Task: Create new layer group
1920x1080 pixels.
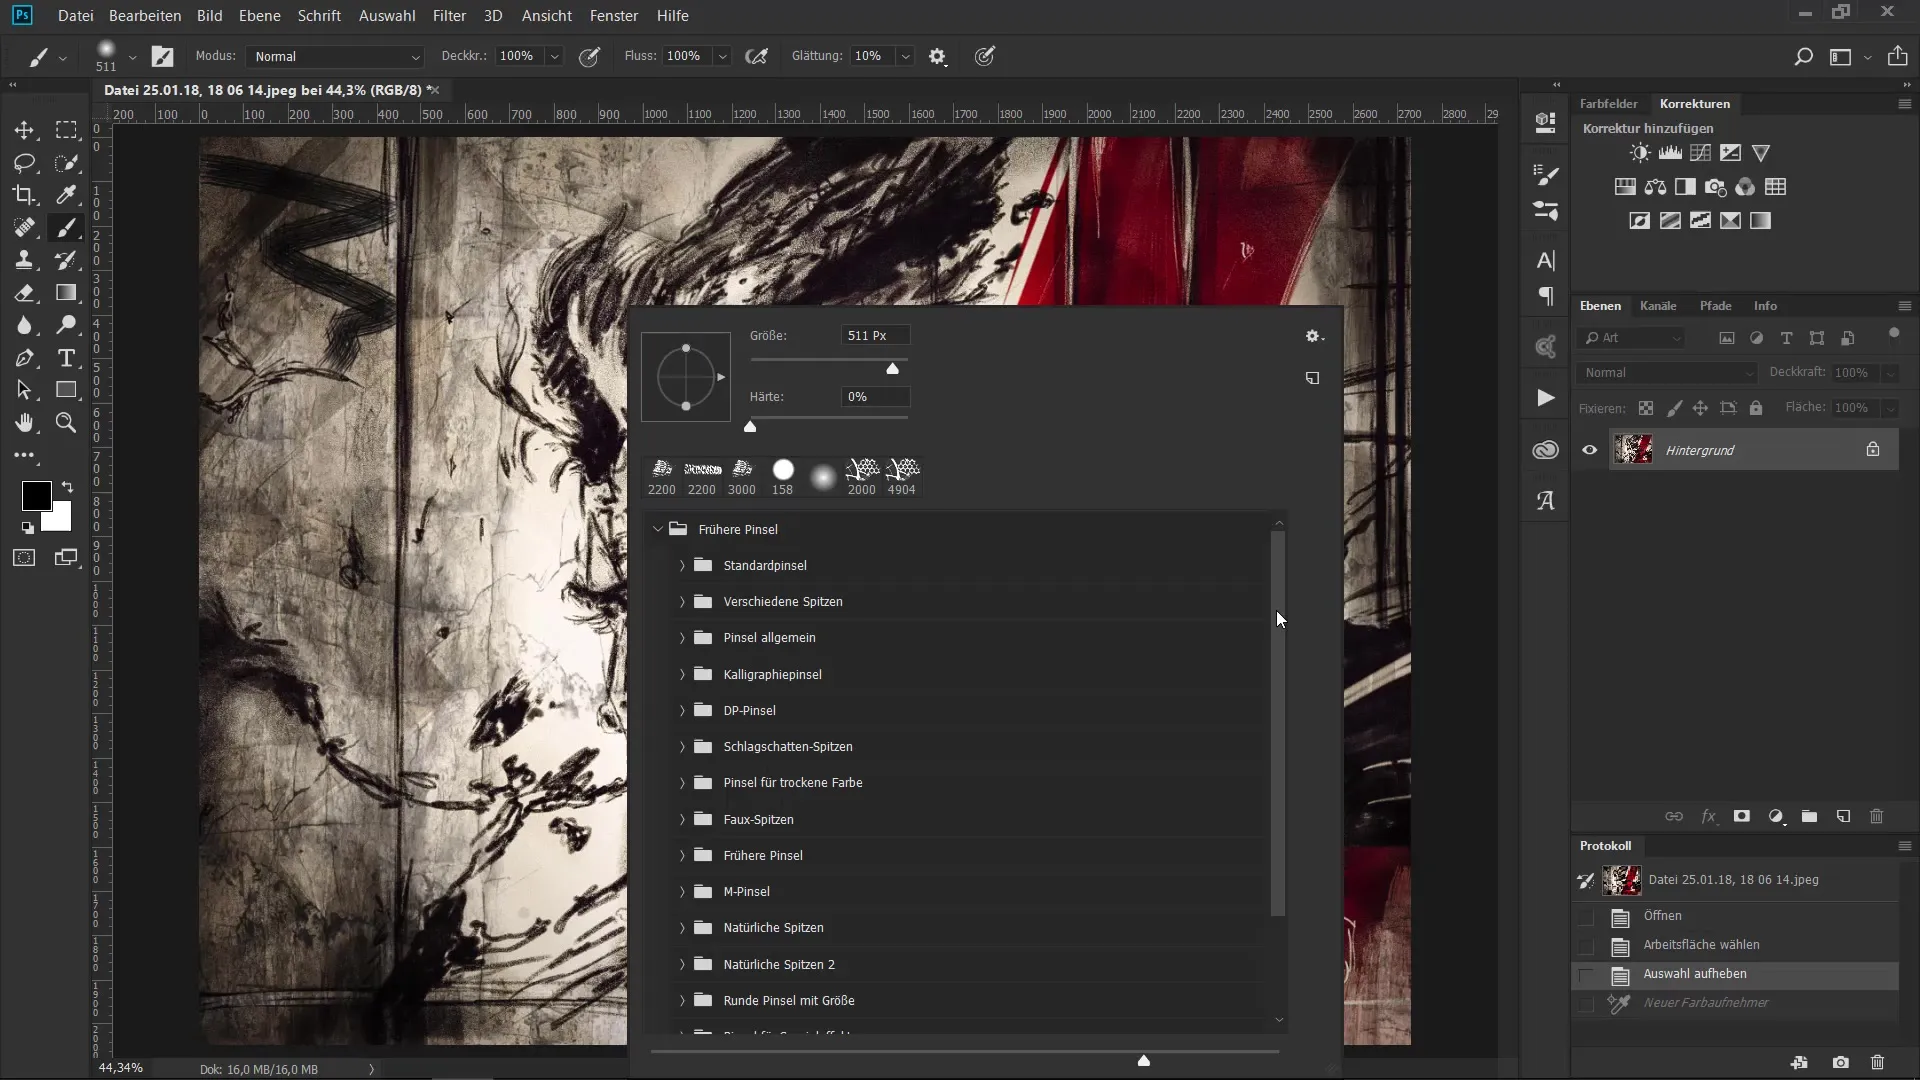Action: [1809, 817]
